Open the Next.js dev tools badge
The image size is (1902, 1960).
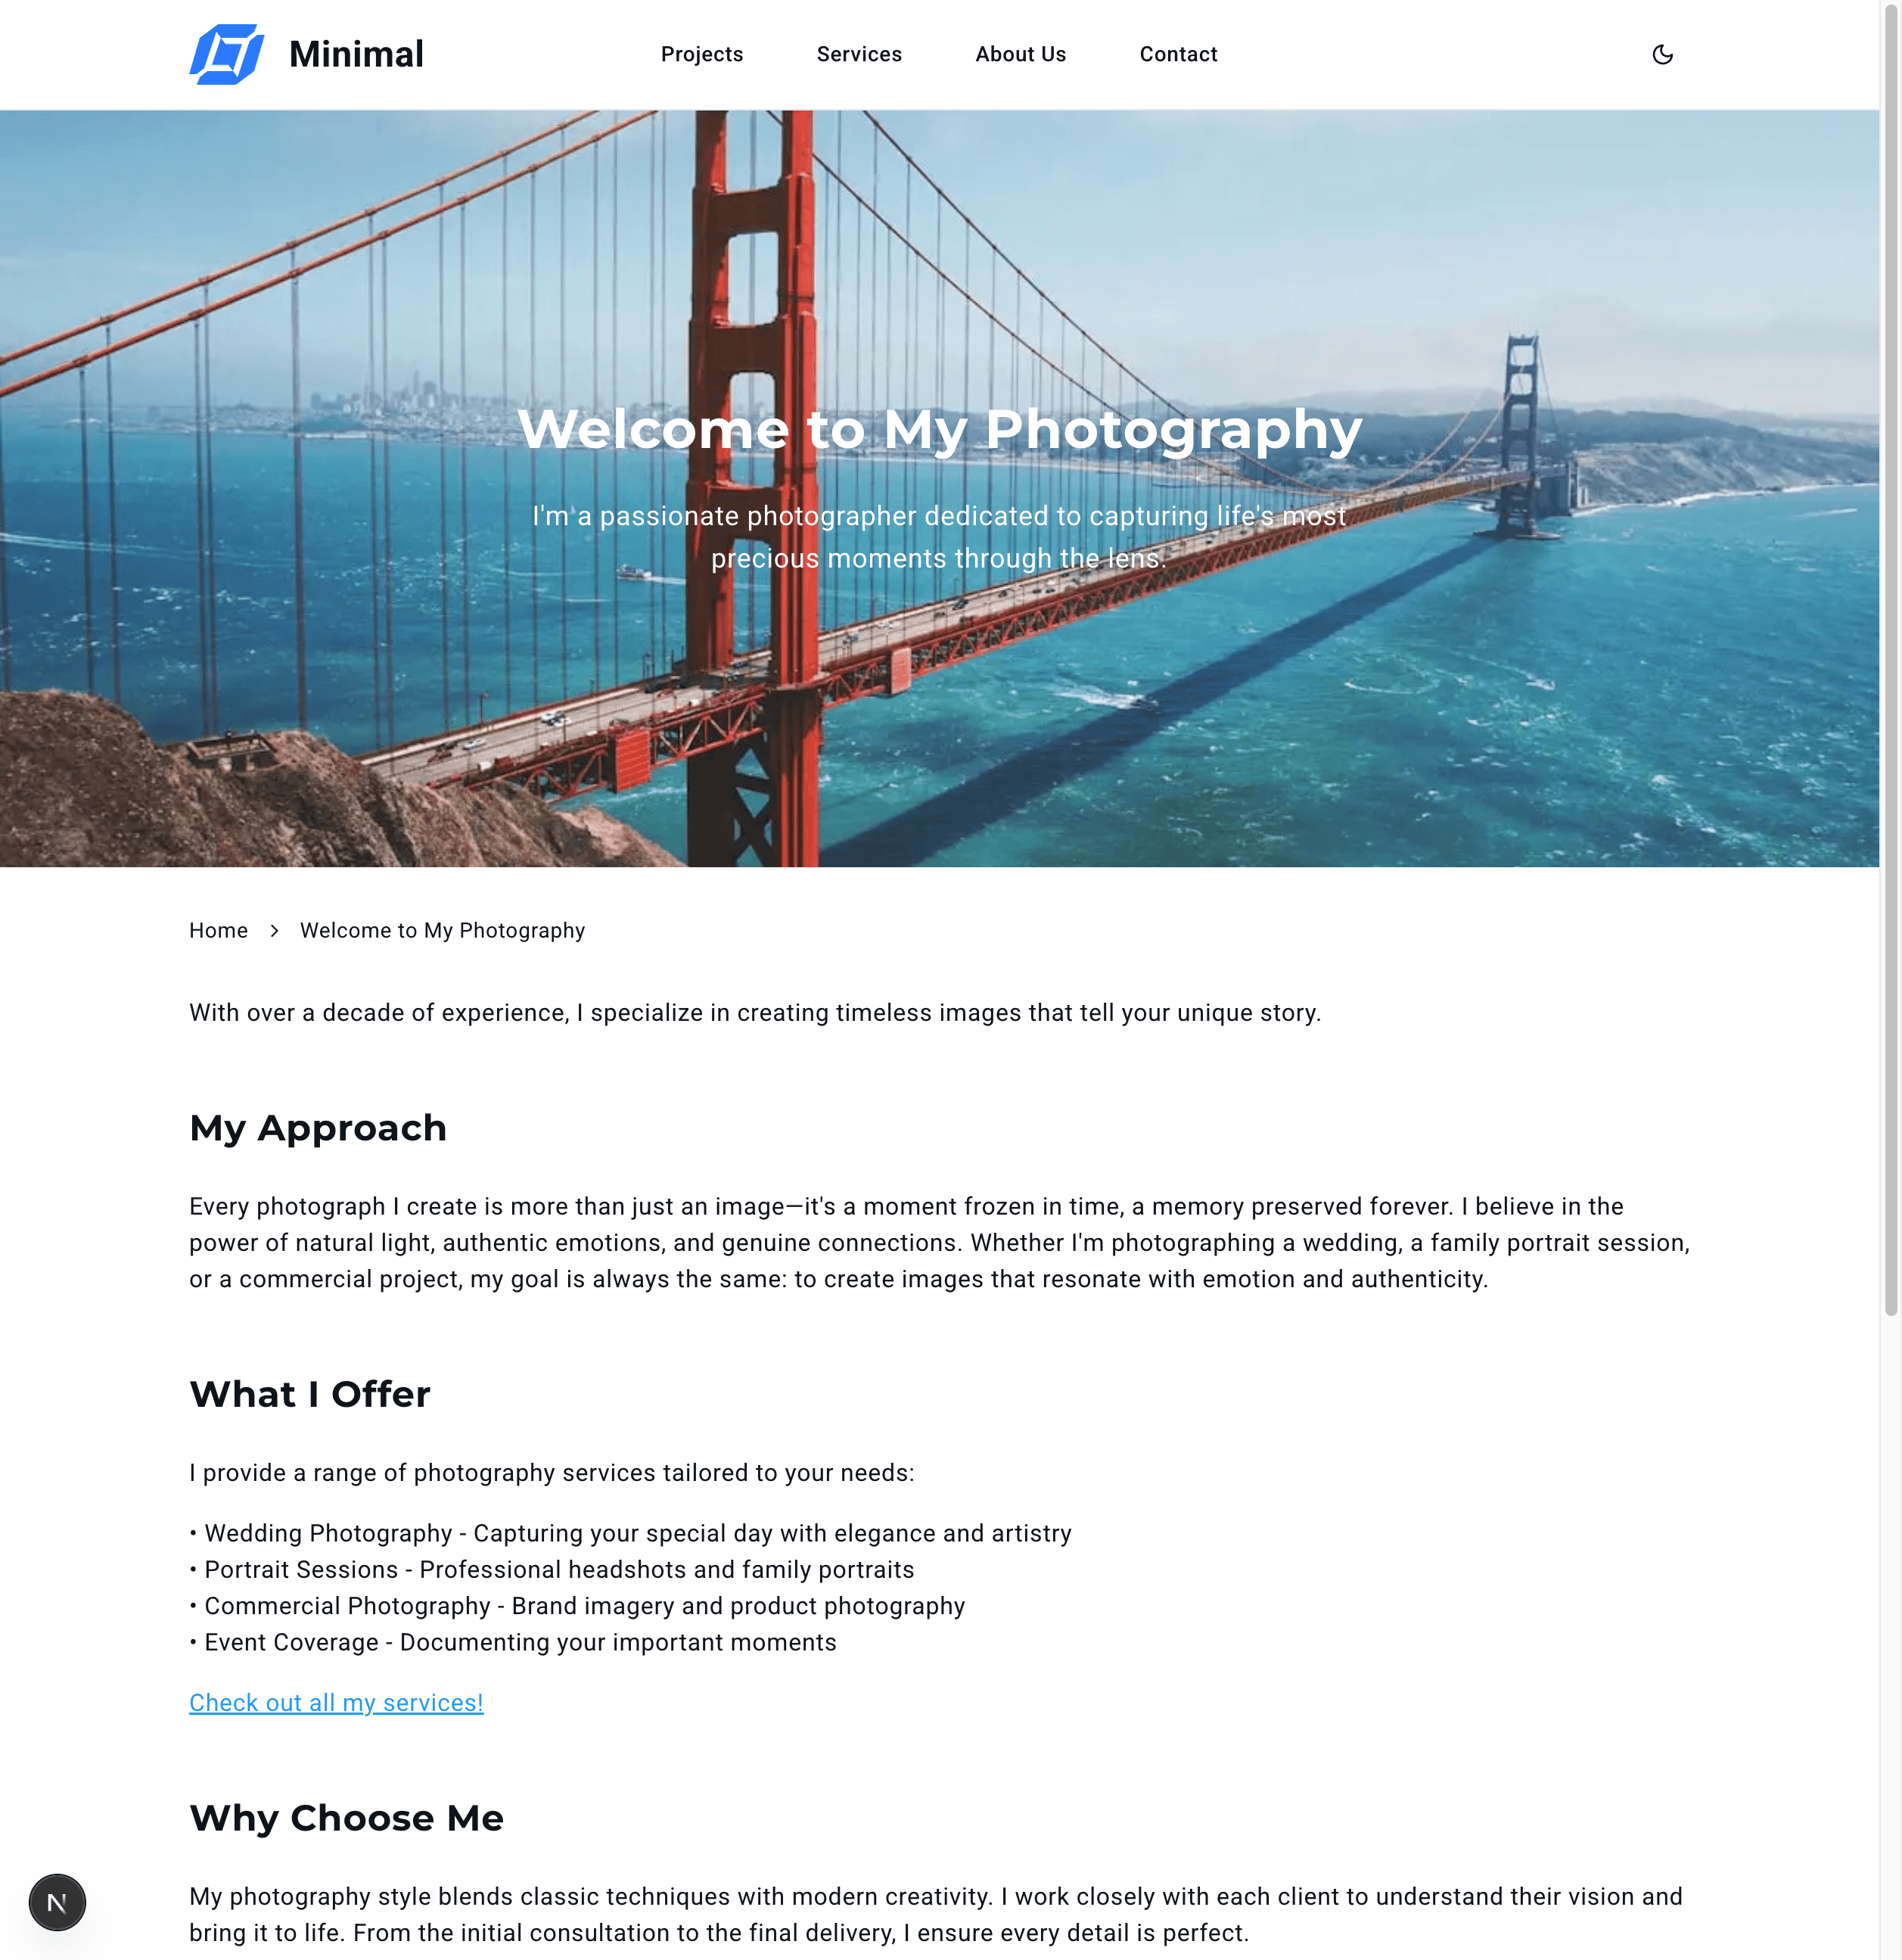tap(57, 1902)
